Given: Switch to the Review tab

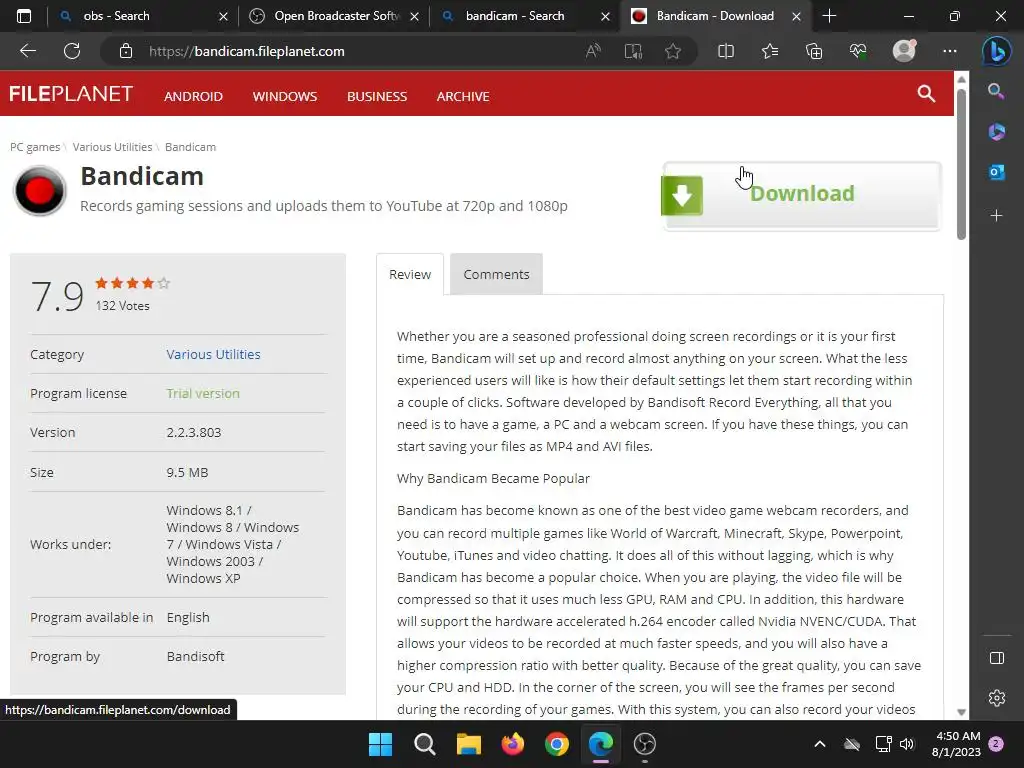Looking at the screenshot, I should [410, 274].
